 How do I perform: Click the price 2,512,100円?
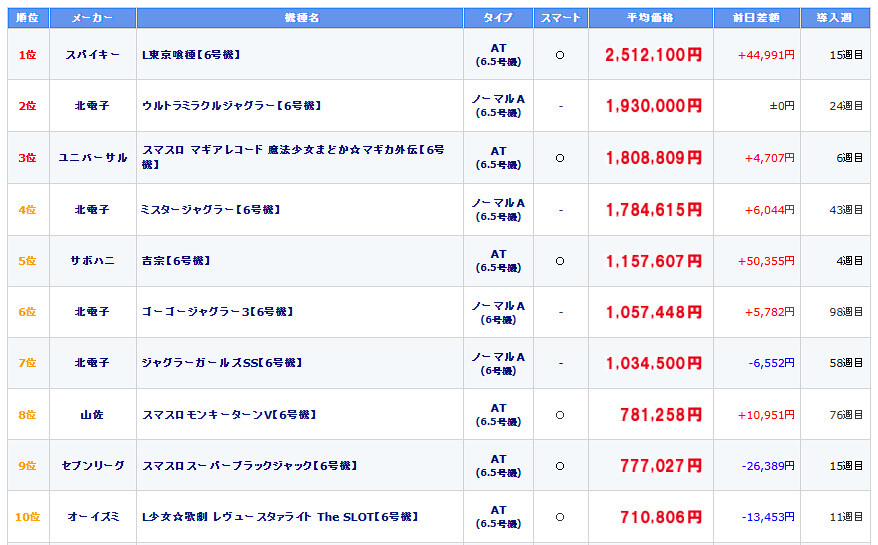pos(653,55)
